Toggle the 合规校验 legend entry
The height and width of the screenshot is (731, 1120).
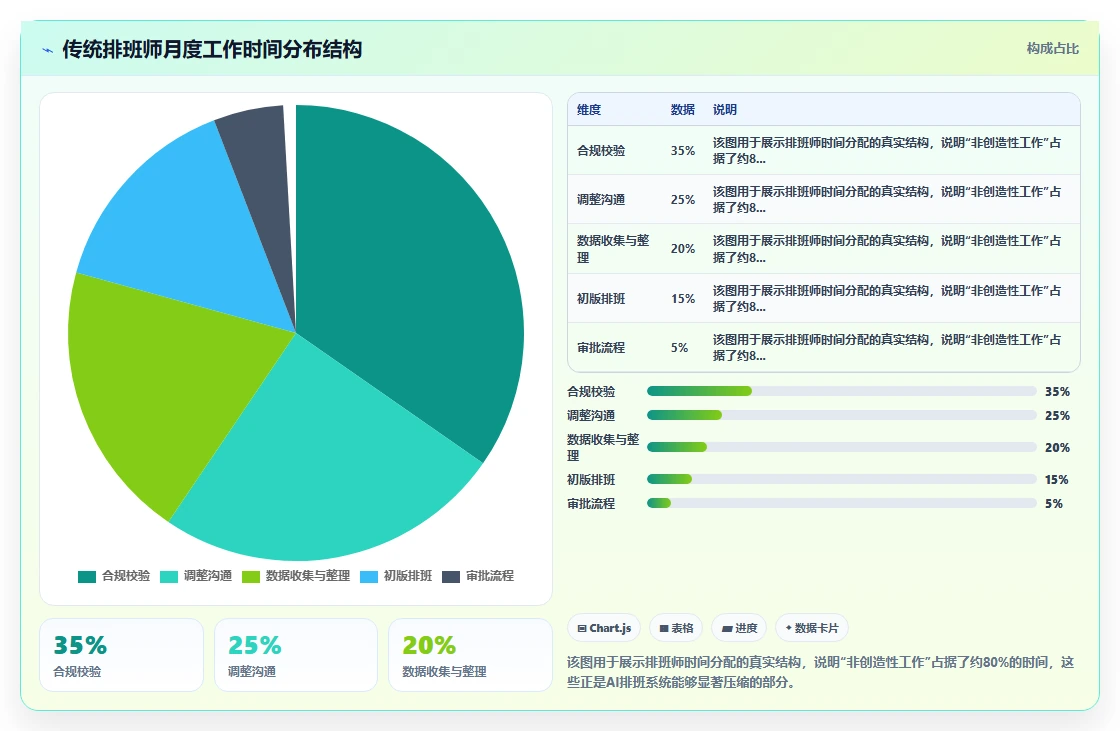click(114, 576)
